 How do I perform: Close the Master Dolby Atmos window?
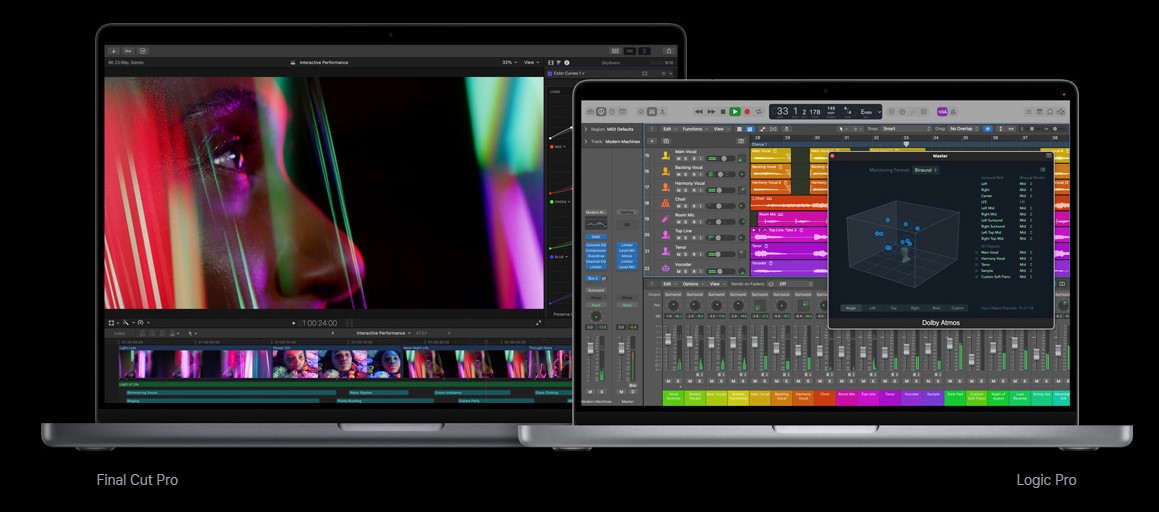click(x=832, y=156)
